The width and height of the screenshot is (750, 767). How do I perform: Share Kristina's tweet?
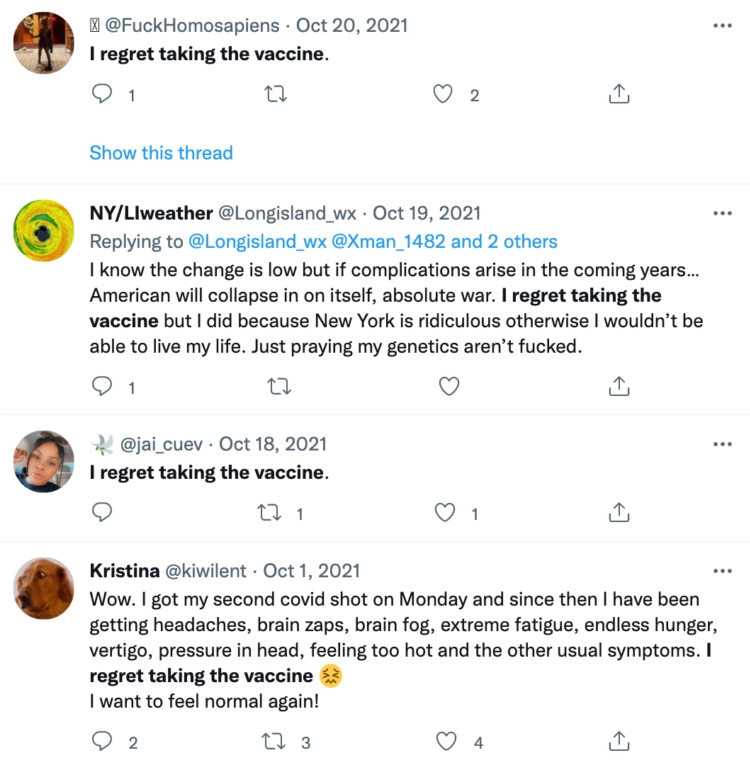point(619,742)
